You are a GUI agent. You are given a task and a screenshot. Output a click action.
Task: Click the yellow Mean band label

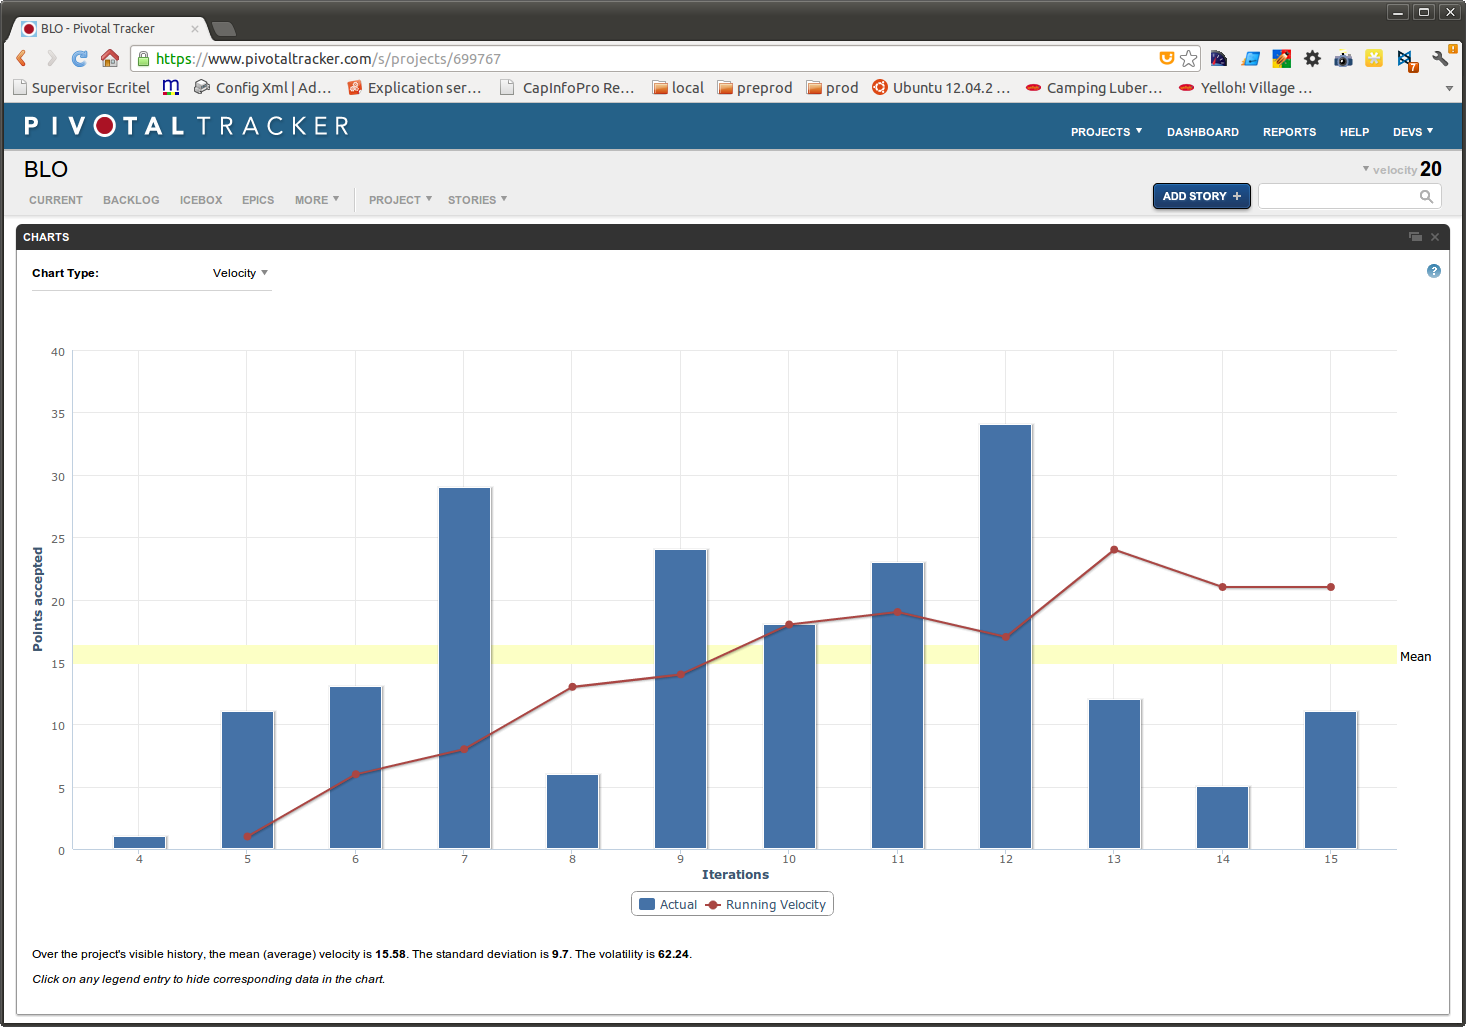coord(1415,657)
